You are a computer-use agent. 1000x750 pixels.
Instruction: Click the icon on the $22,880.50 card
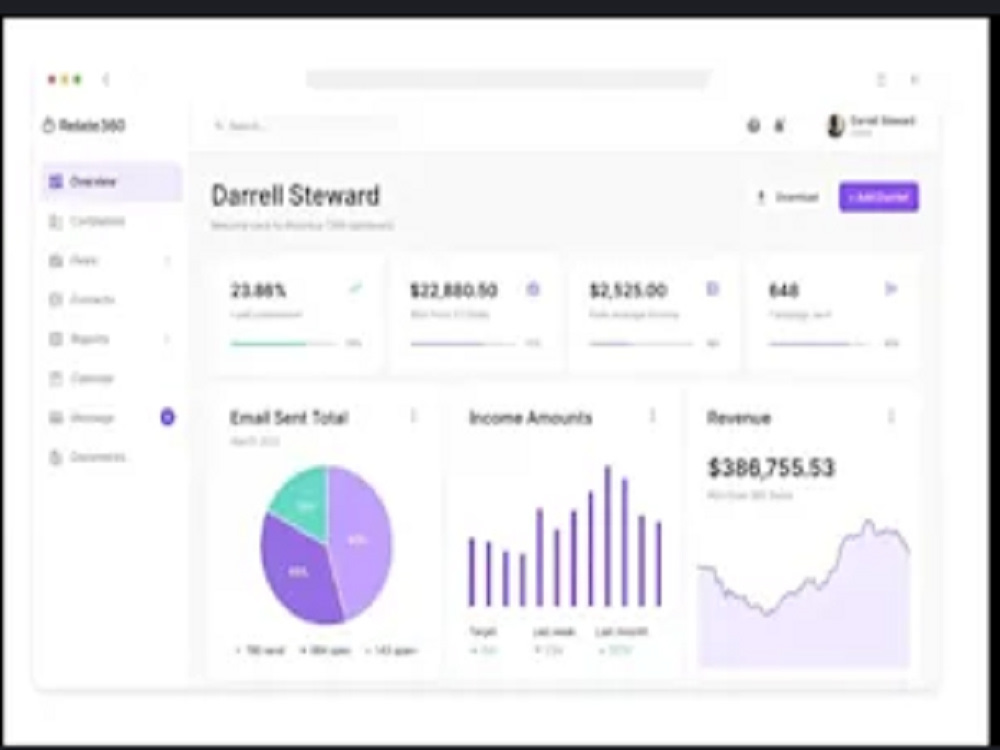click(x=533, y=289)
